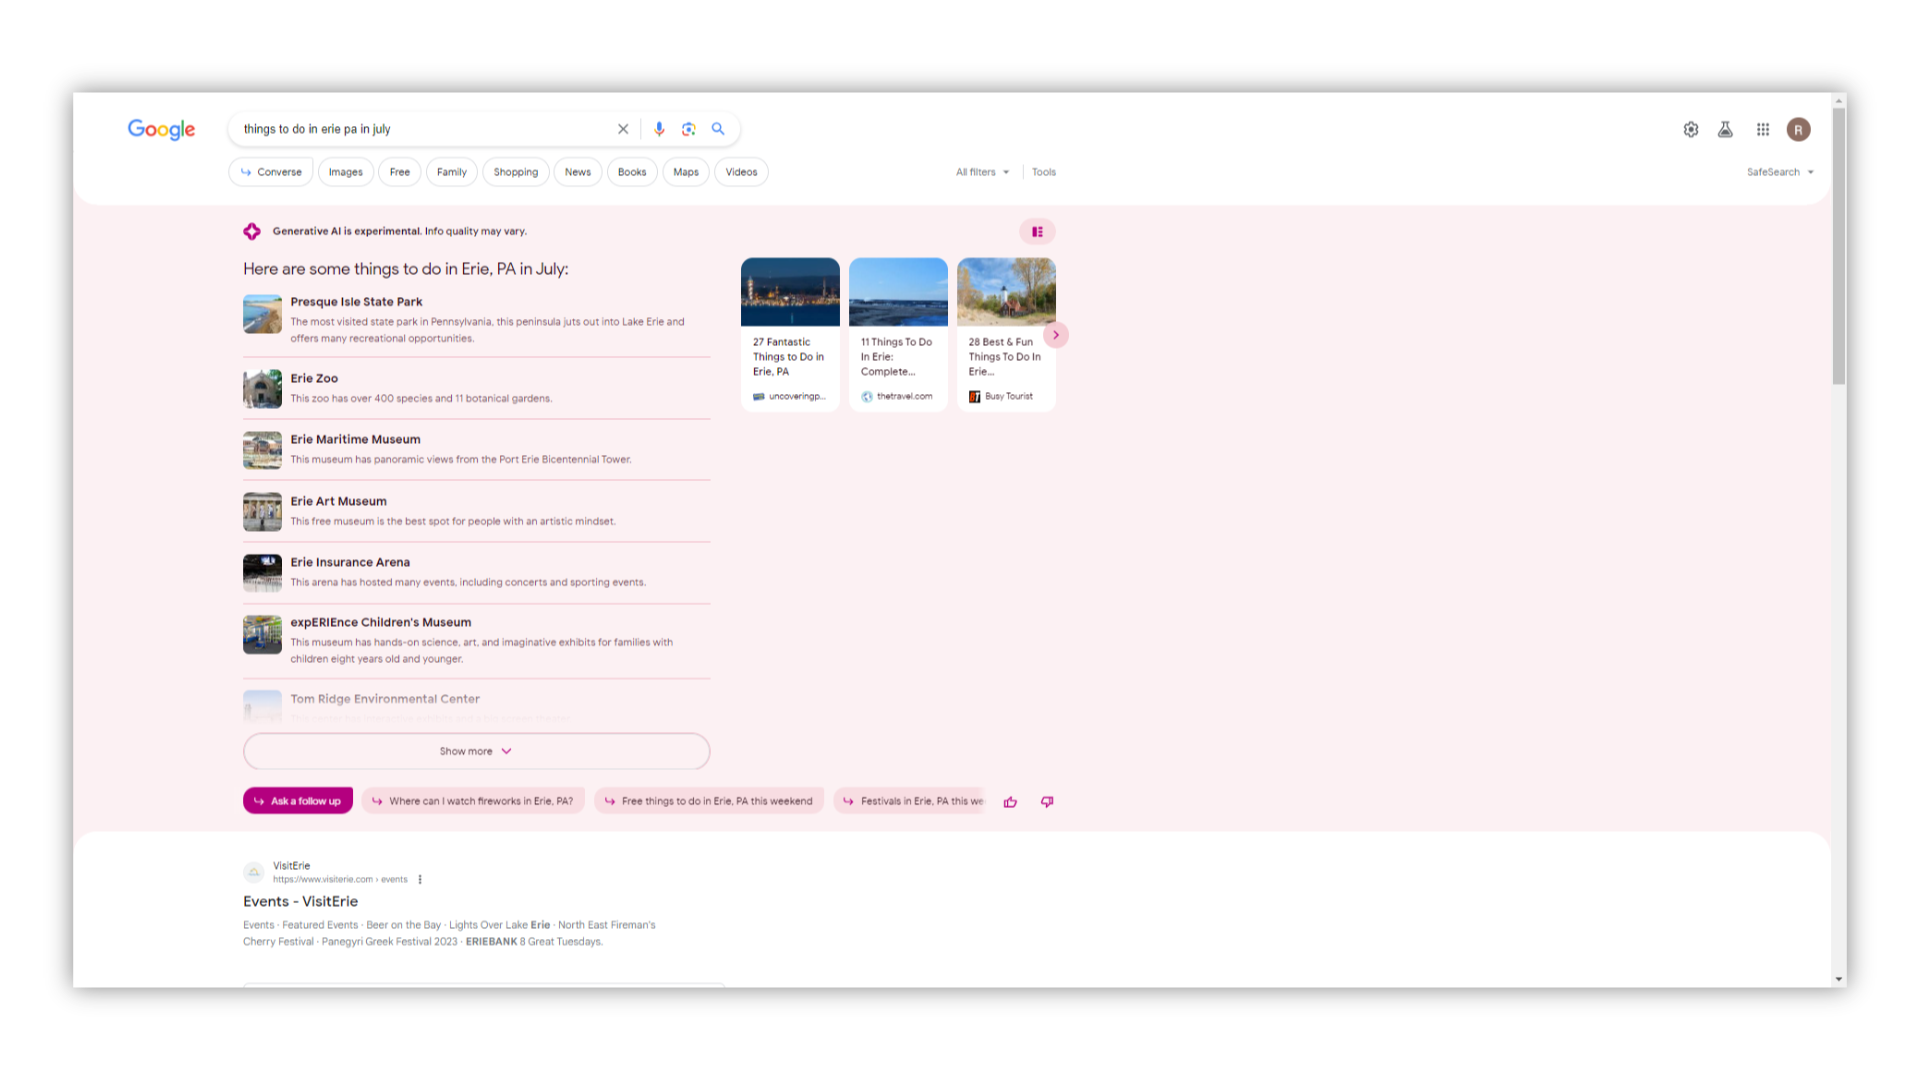
Task: Give thumbs down feedback on AI answer
Action: pyautogui.click(x=1047, y=802)
